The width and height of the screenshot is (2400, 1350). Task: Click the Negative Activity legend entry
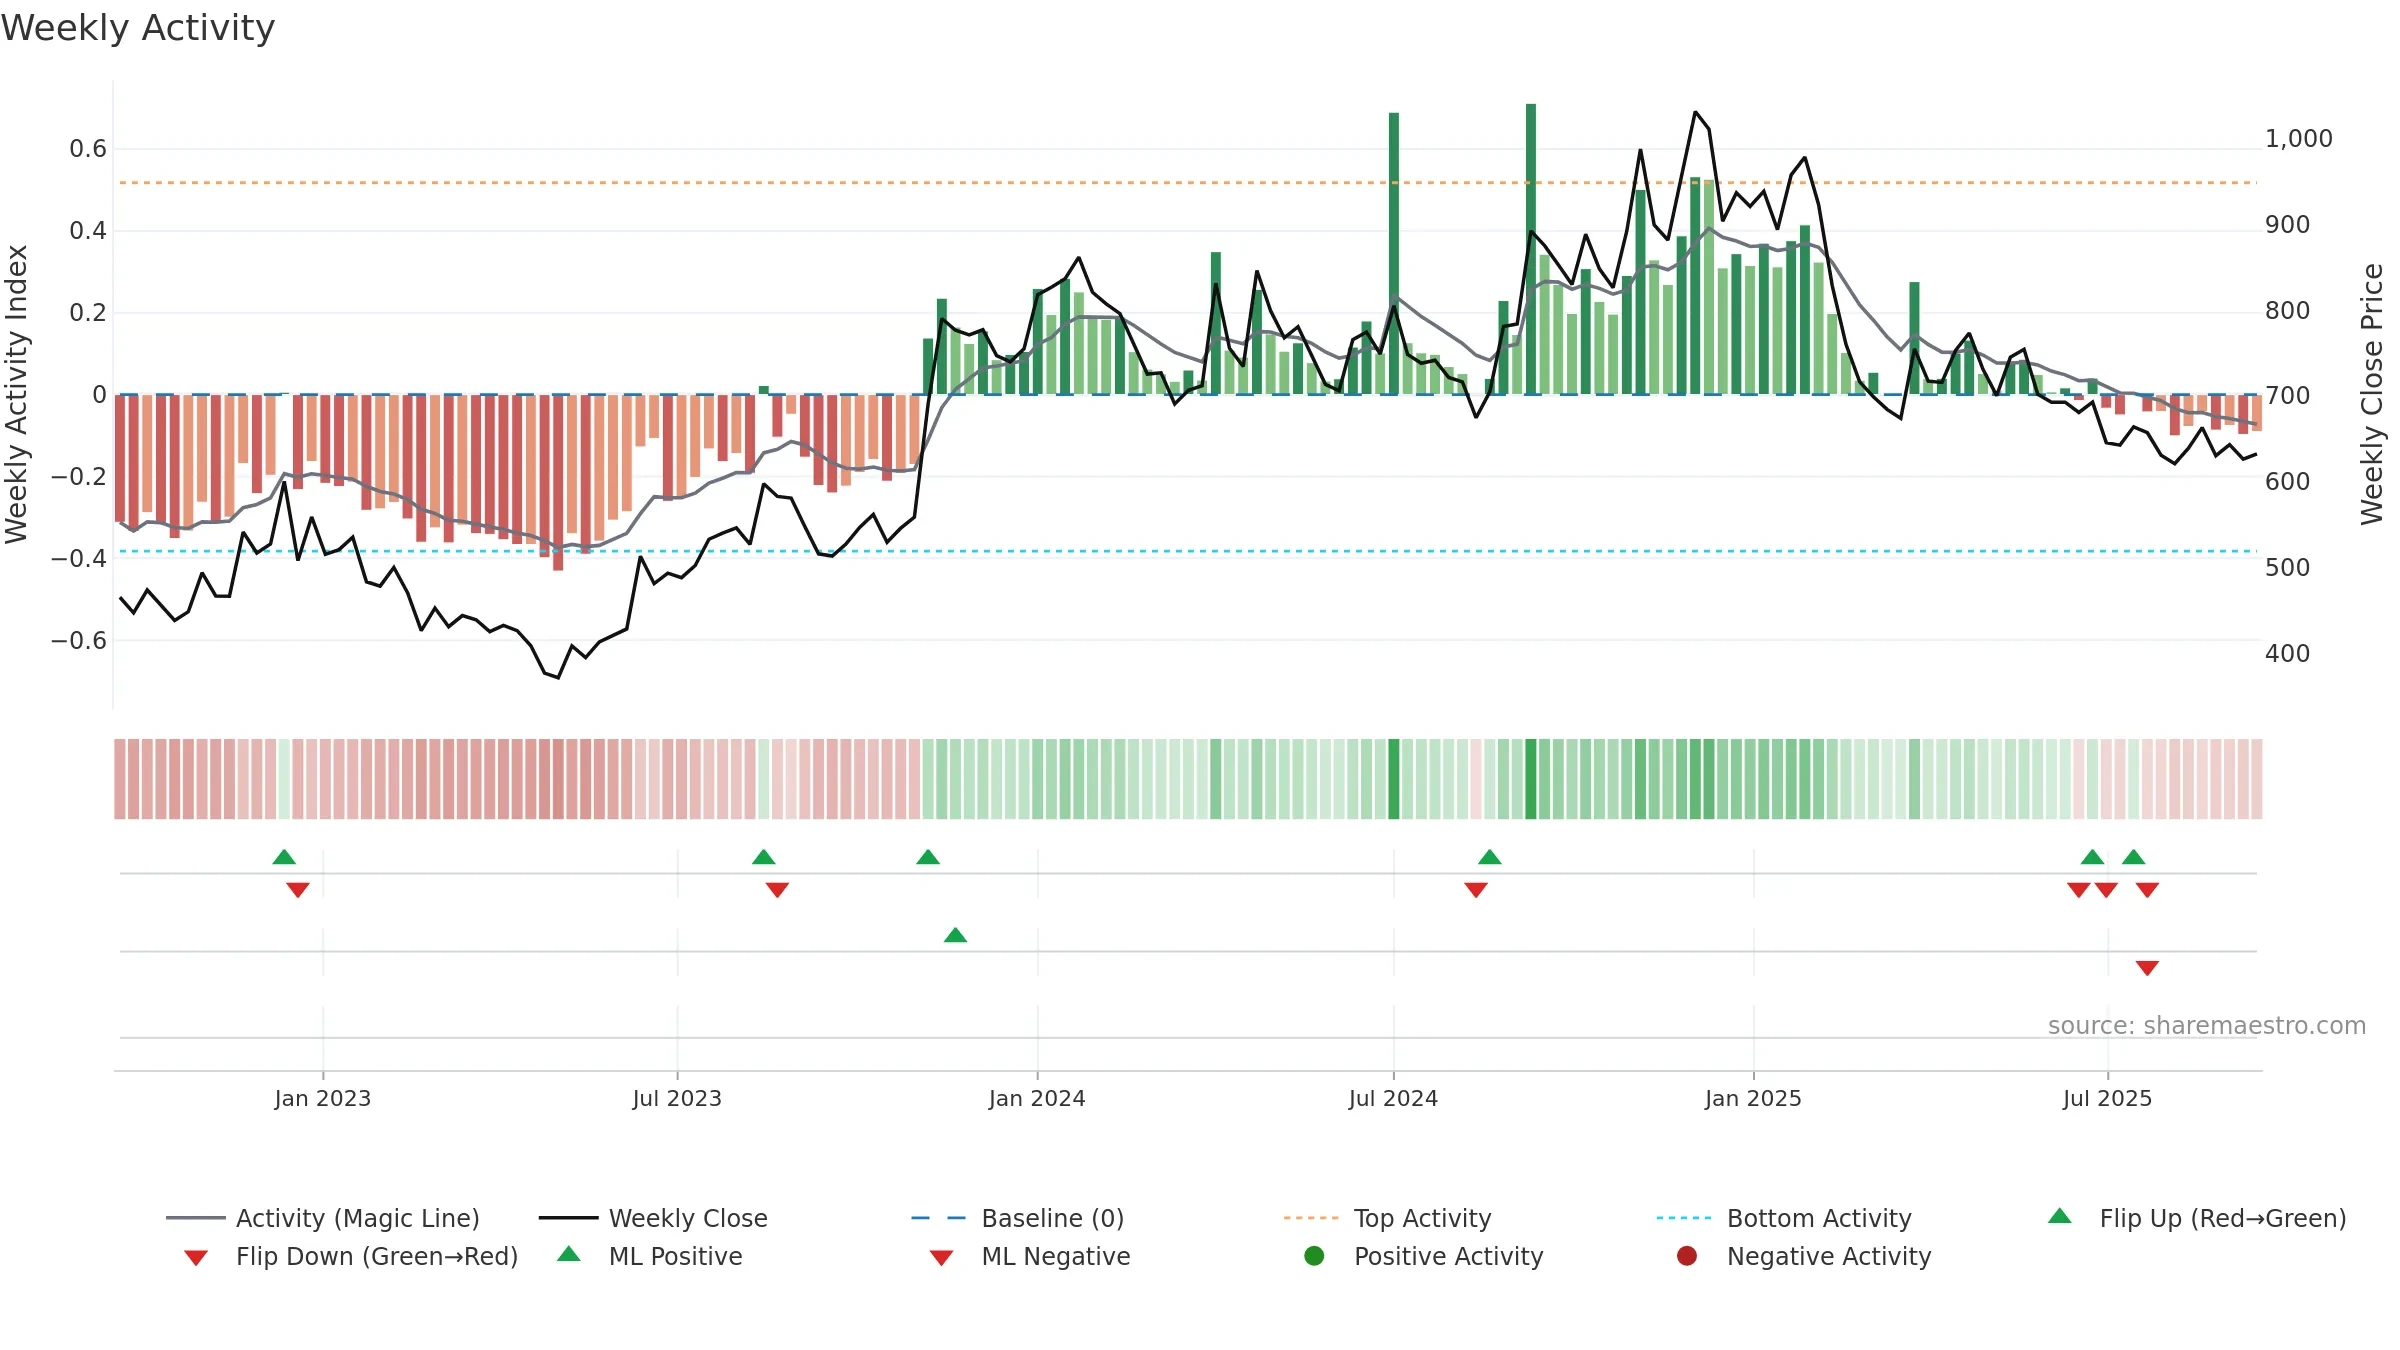point(1804,1256)
